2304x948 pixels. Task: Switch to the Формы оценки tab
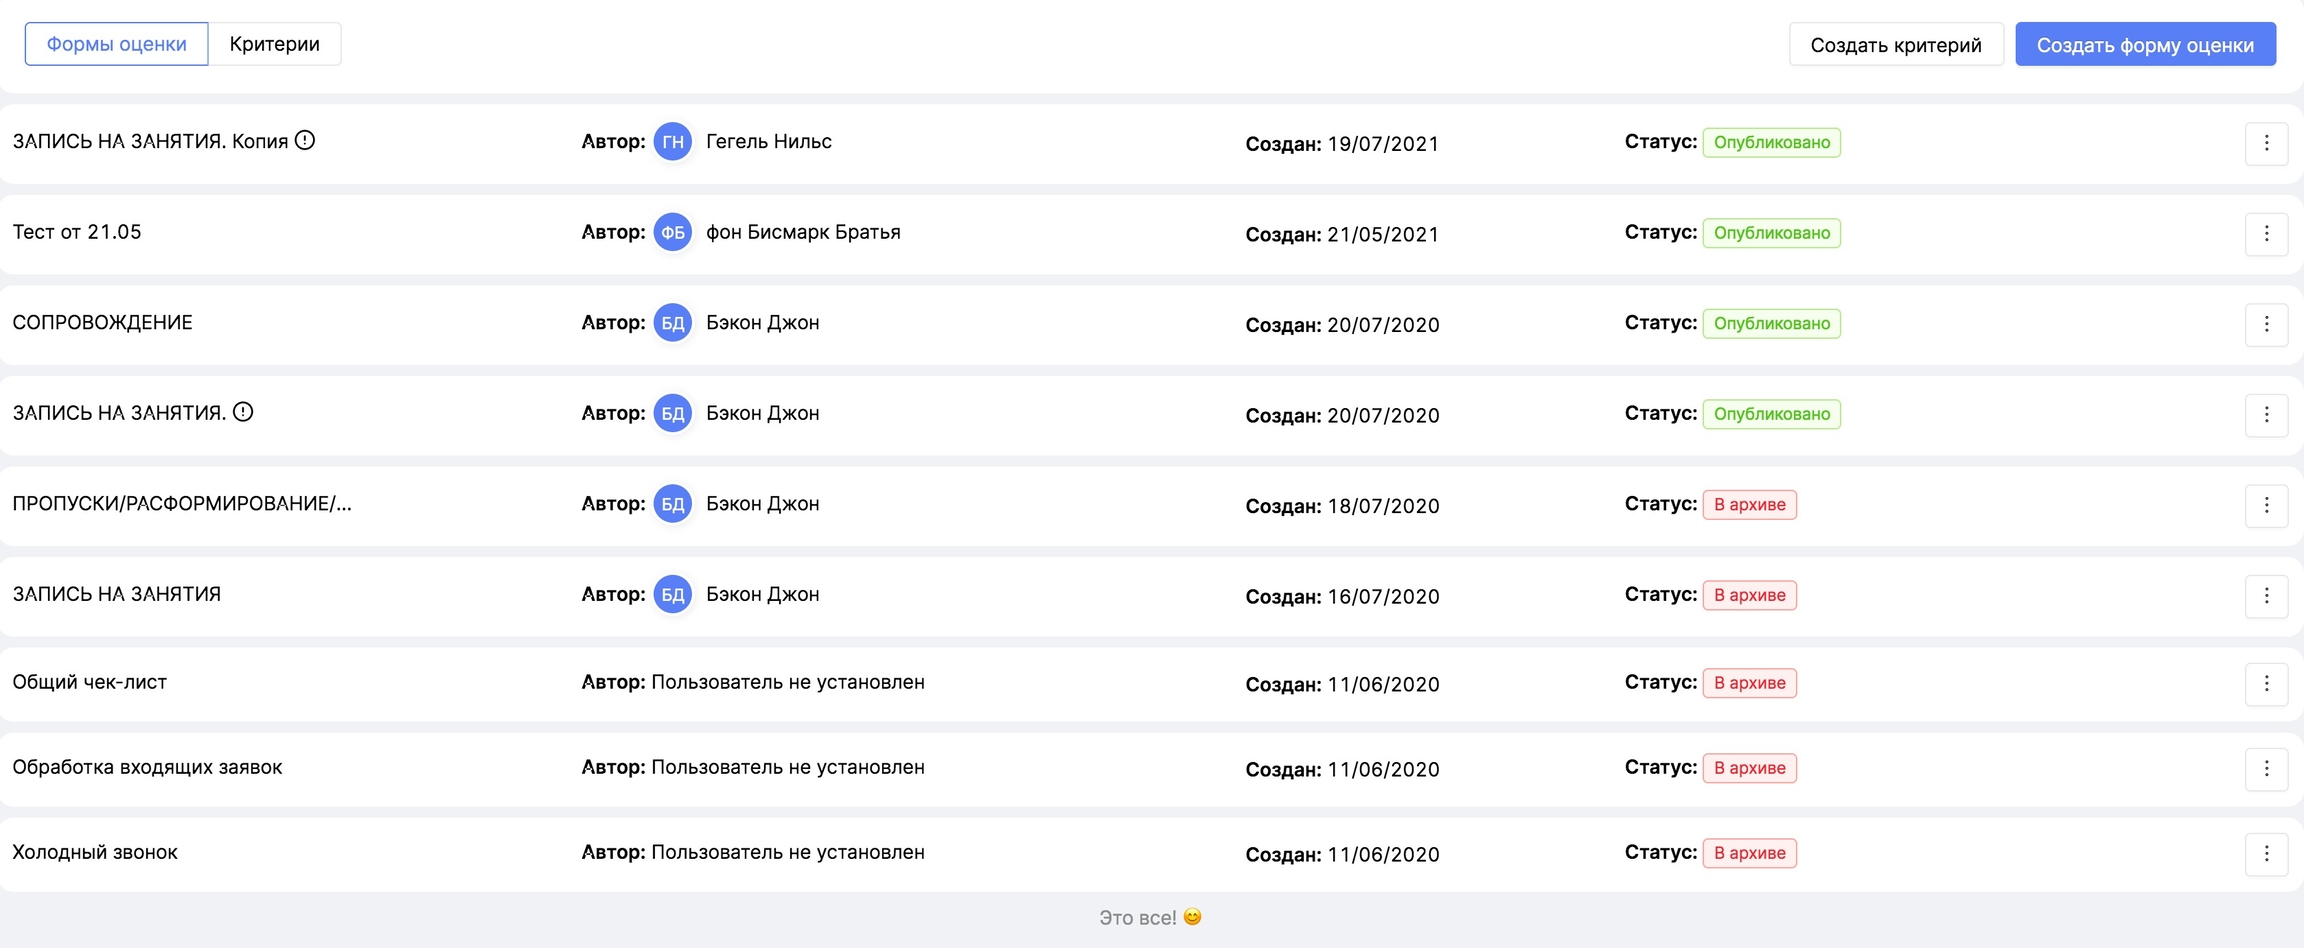tap(117, 44)
